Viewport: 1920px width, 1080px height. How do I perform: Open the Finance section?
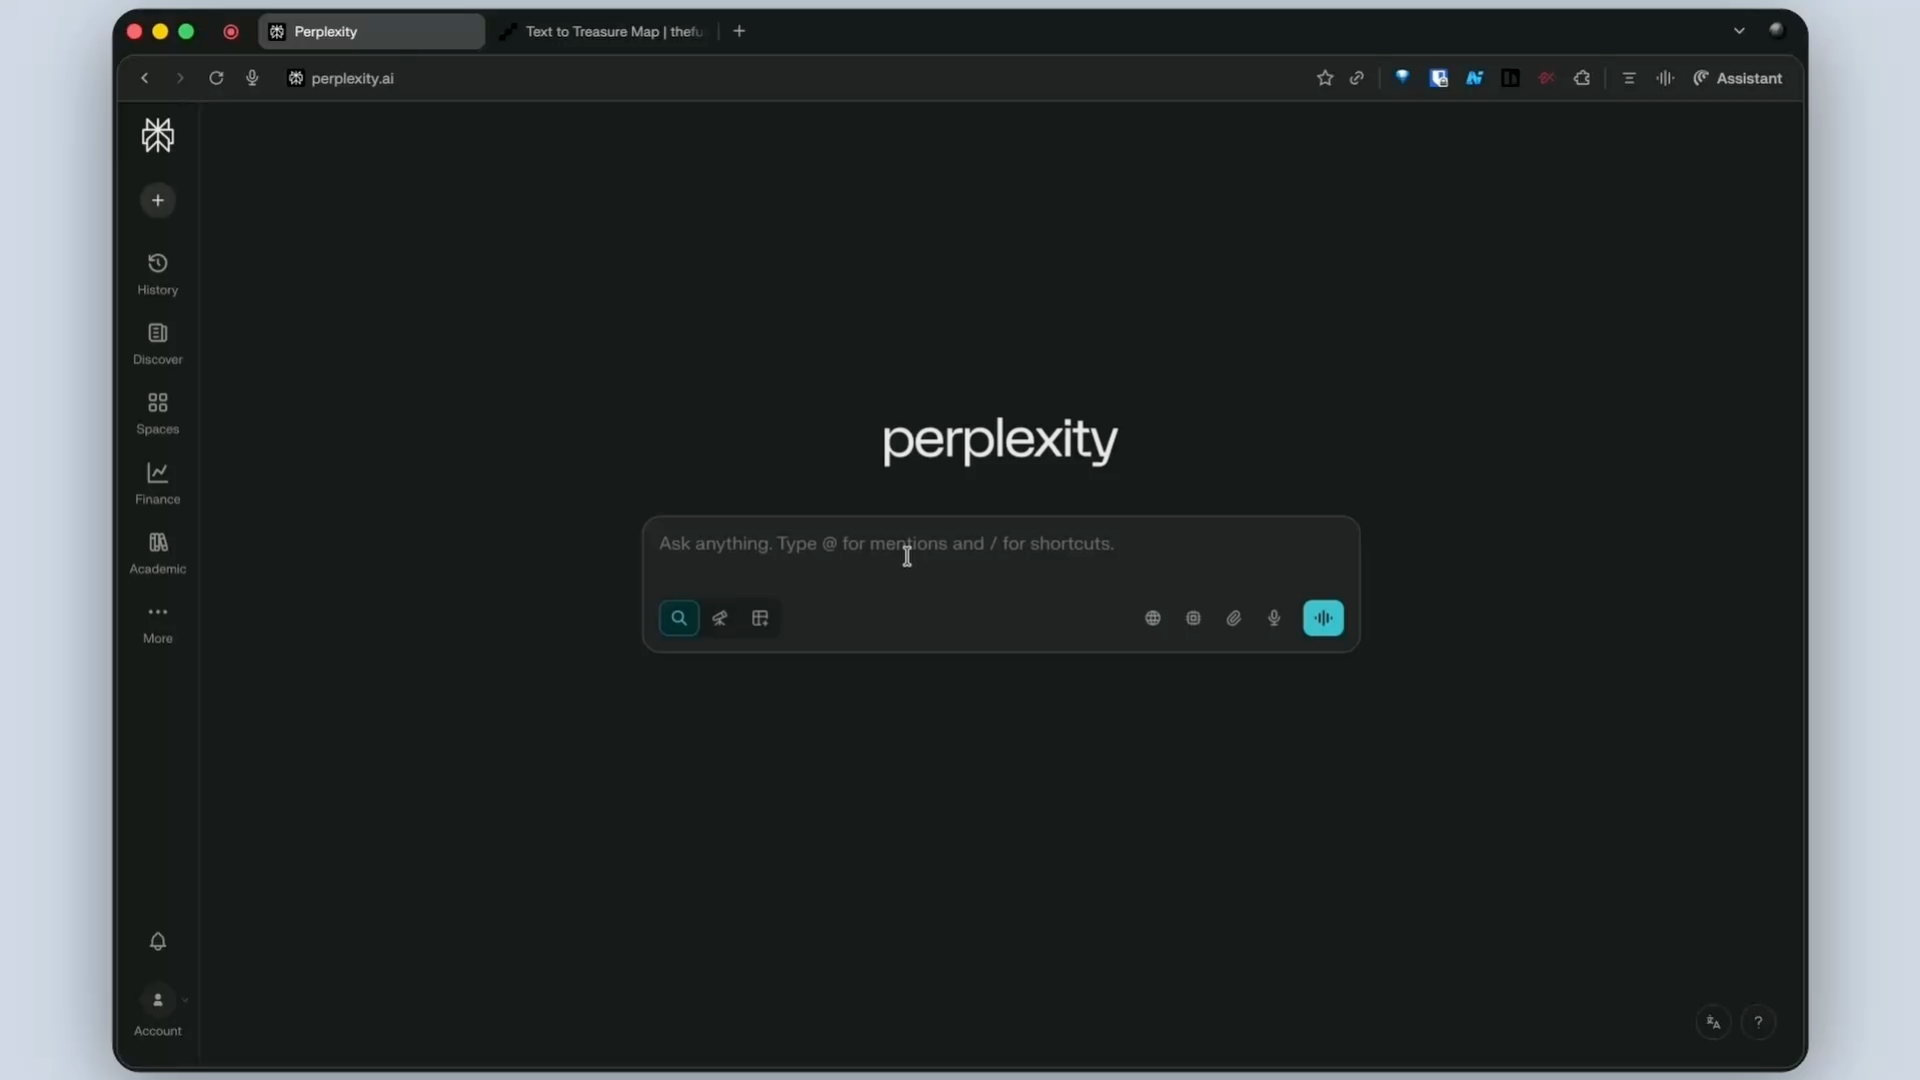157,484
